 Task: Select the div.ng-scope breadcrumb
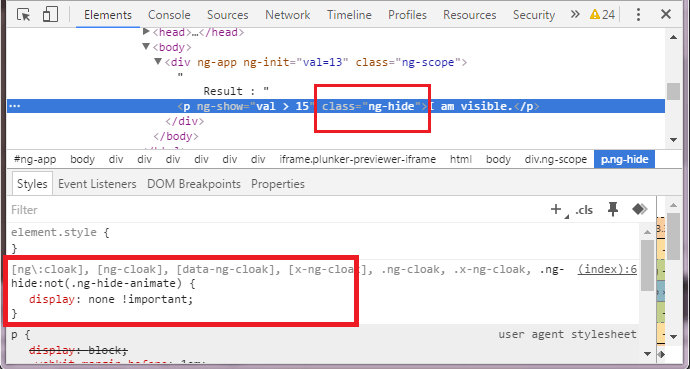coord(555,159)
